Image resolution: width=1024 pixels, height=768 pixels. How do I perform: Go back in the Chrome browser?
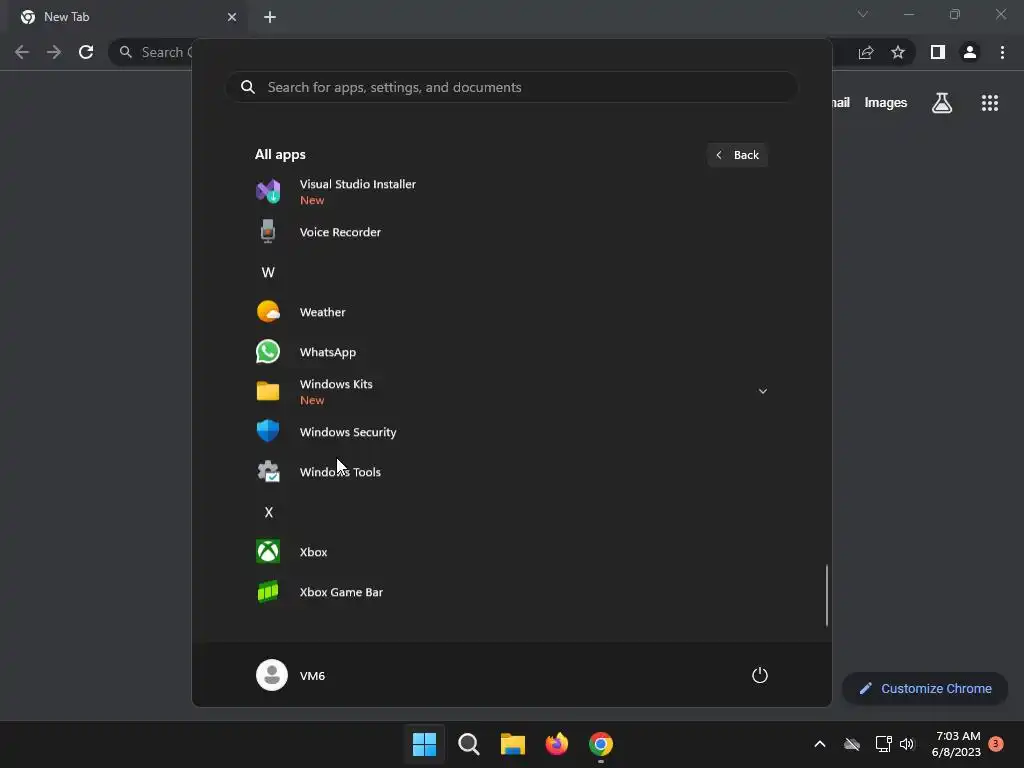pyautogui.click(x=22, y=52)
